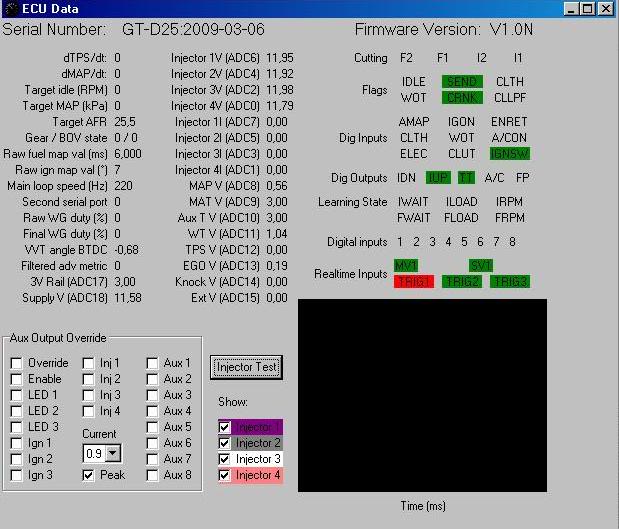Click the red TRIG1 indicator

coord(414,281)
